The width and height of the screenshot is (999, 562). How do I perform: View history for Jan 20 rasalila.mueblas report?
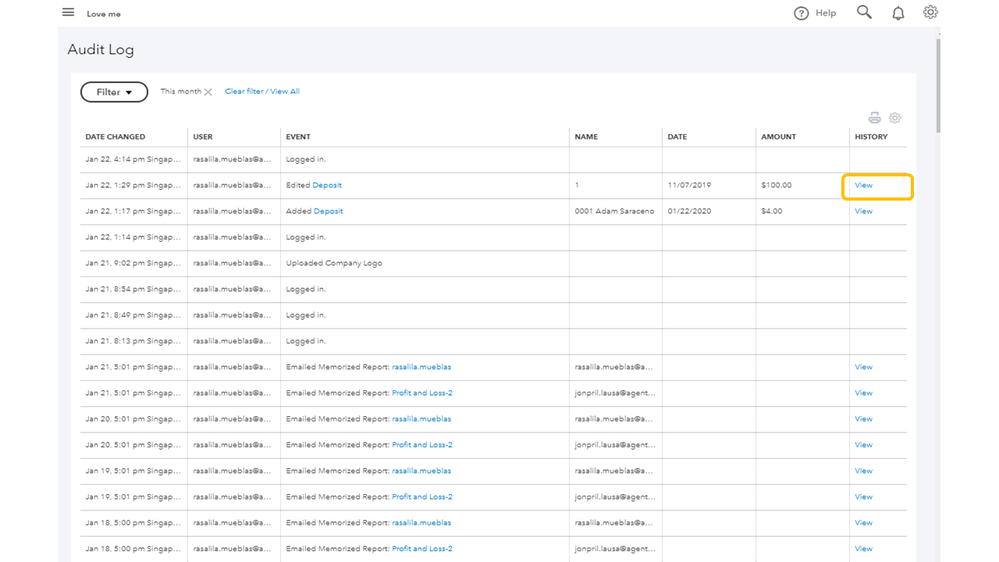pyautogui.click(x=863, y=419)
